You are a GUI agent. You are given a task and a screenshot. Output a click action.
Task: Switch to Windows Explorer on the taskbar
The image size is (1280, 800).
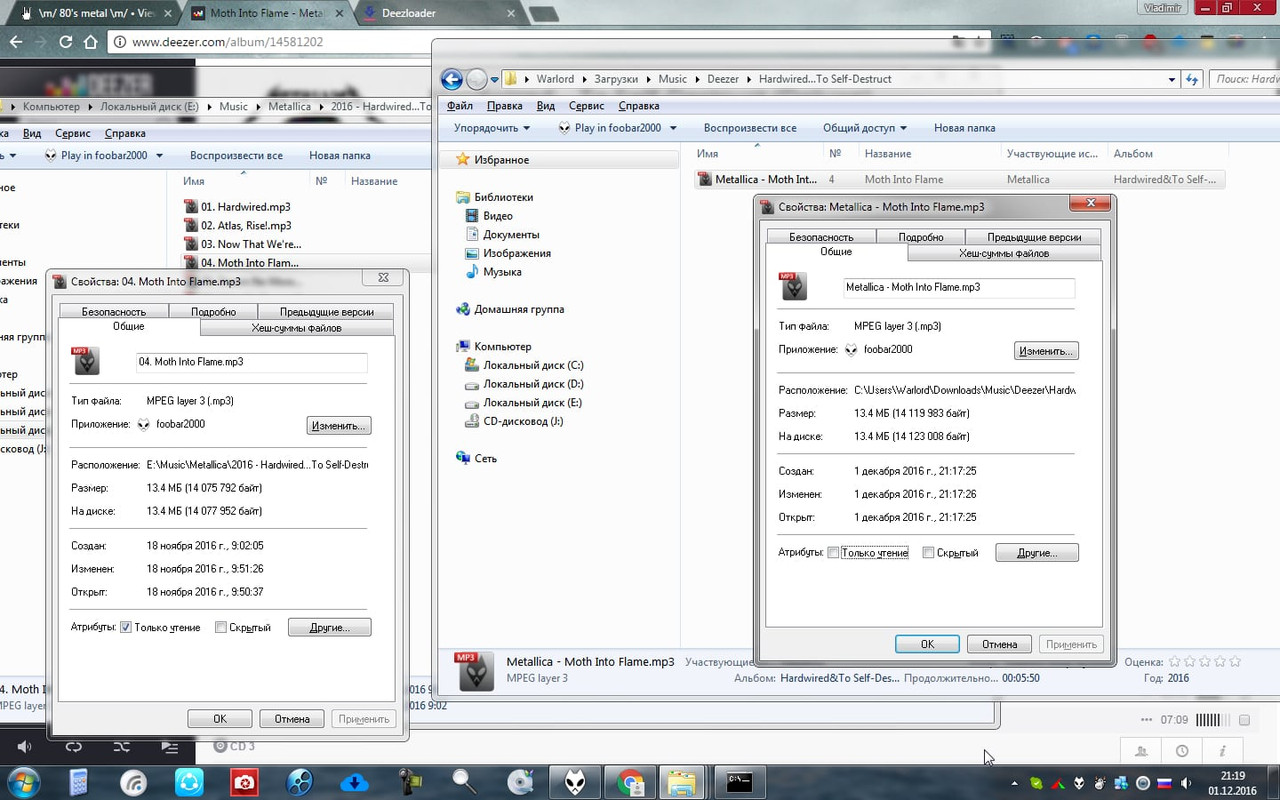(683, 781)
